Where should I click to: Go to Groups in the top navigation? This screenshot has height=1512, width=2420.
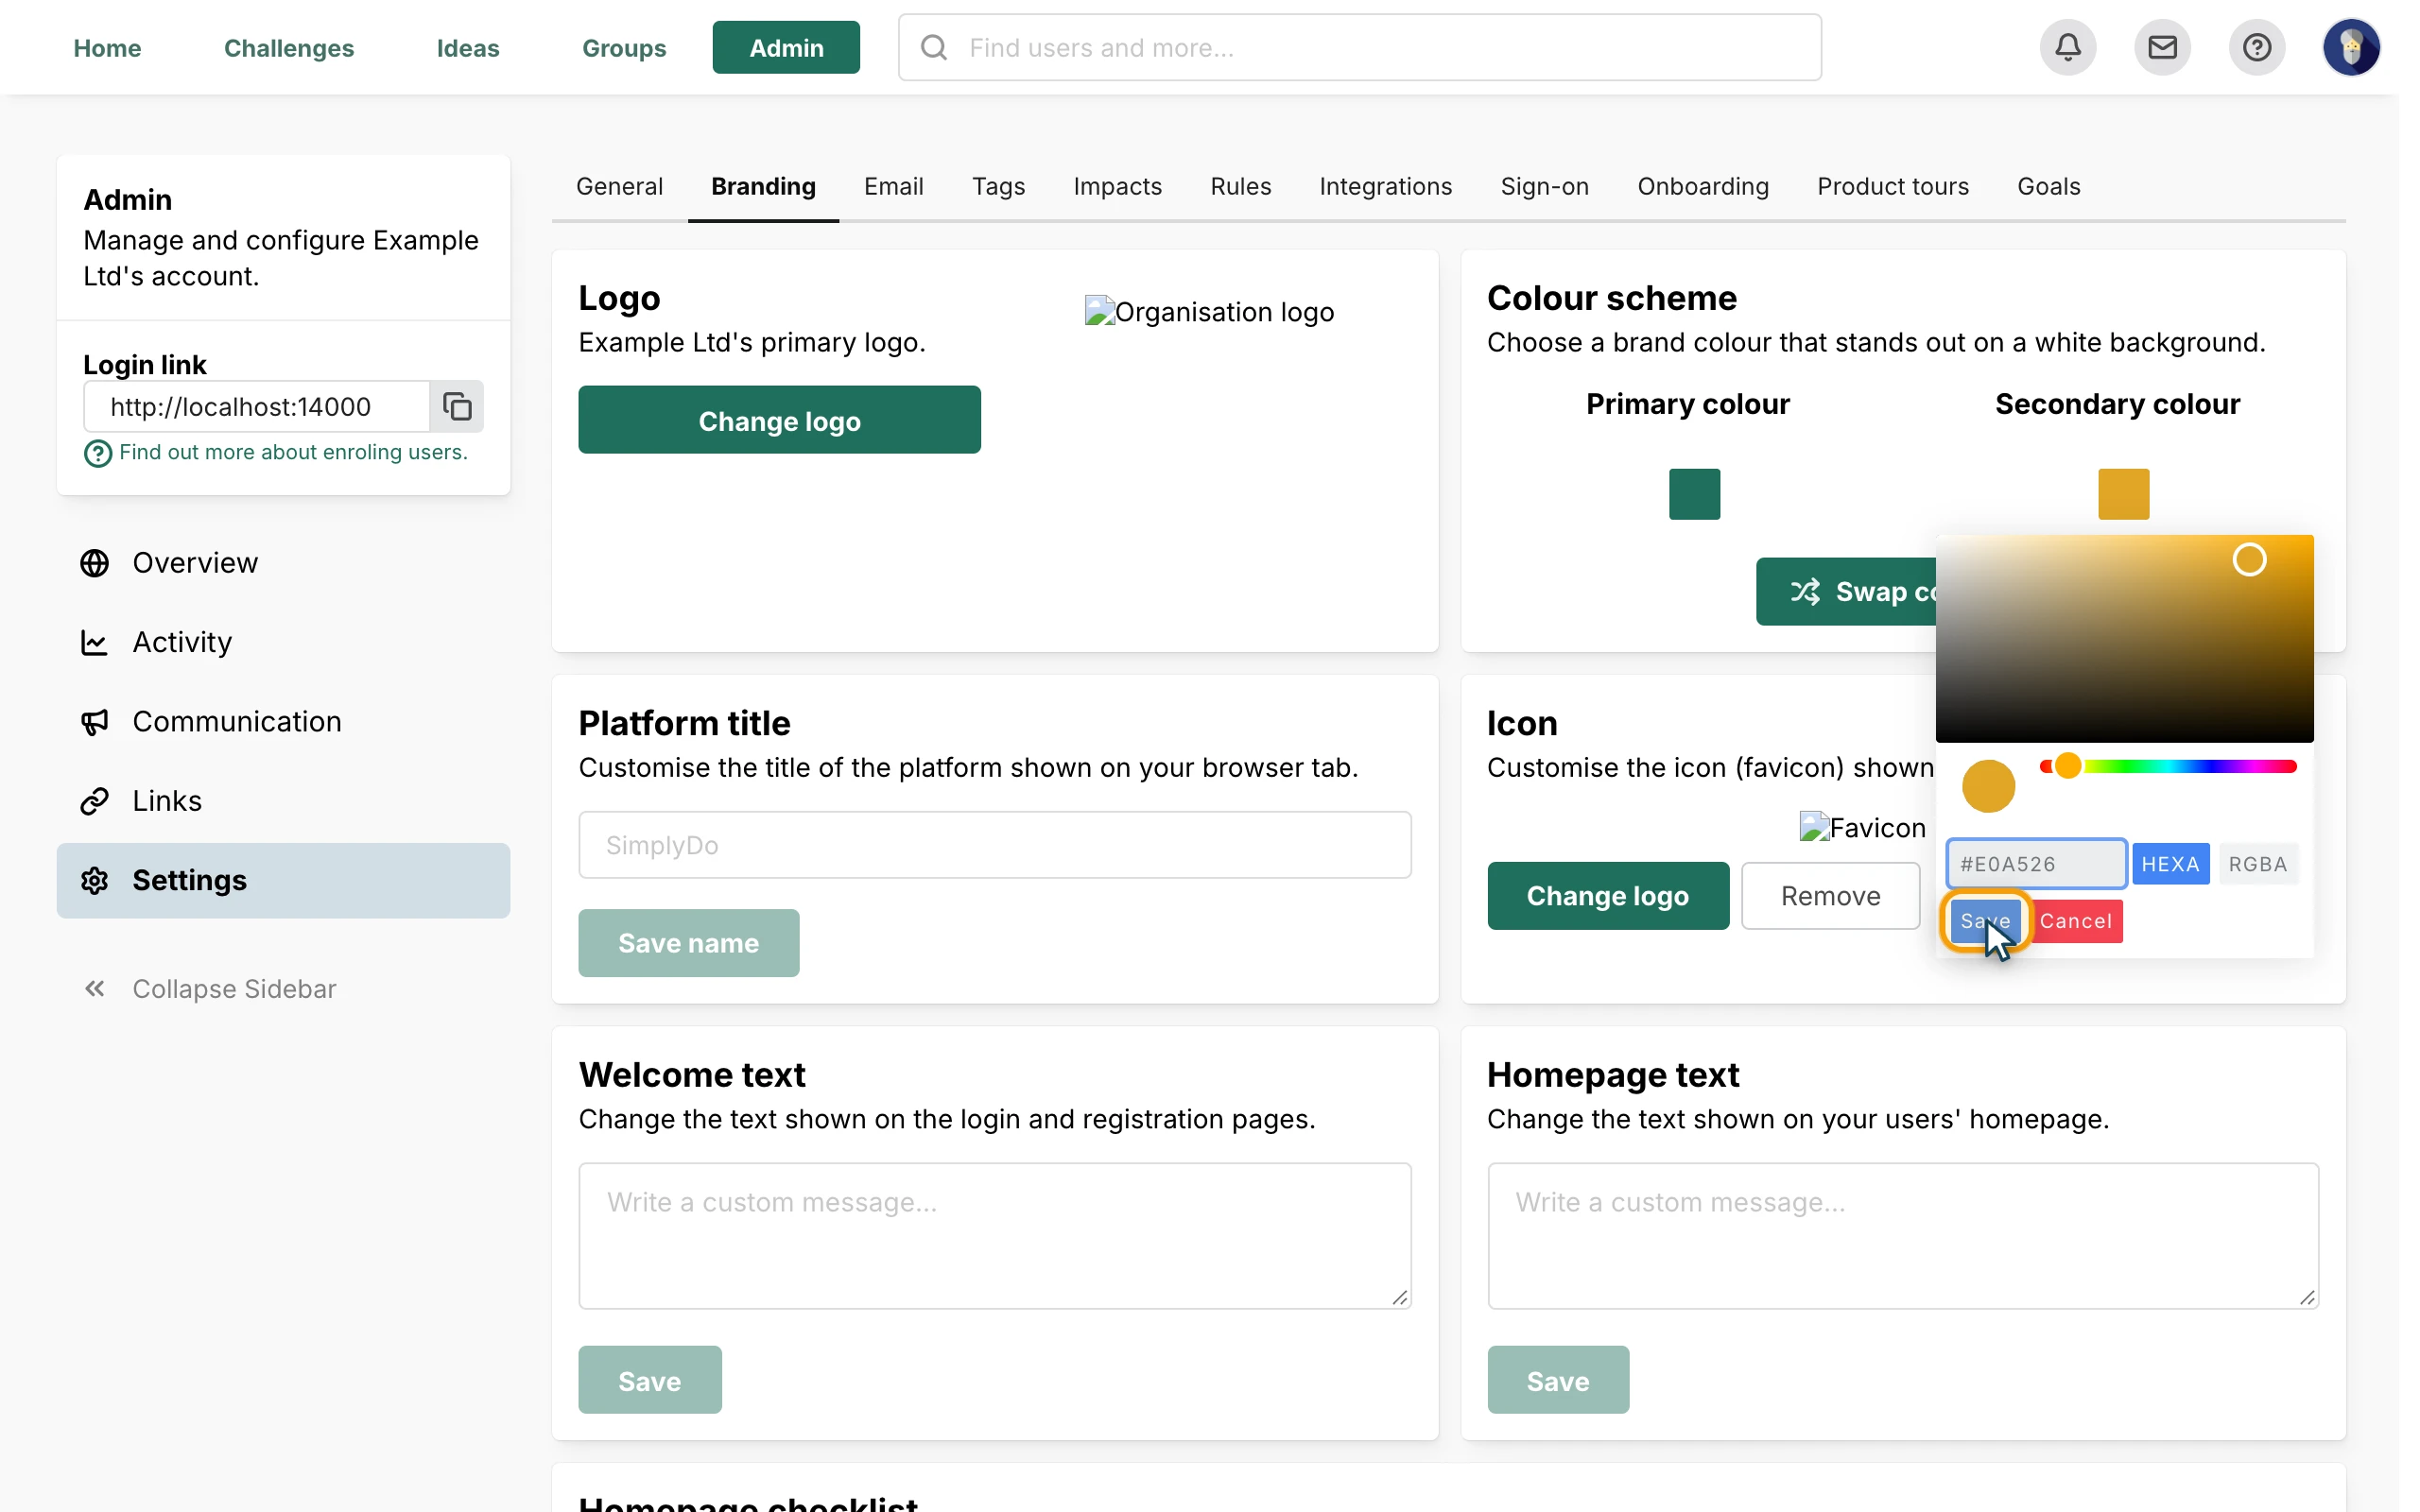(x=624, y=47)
